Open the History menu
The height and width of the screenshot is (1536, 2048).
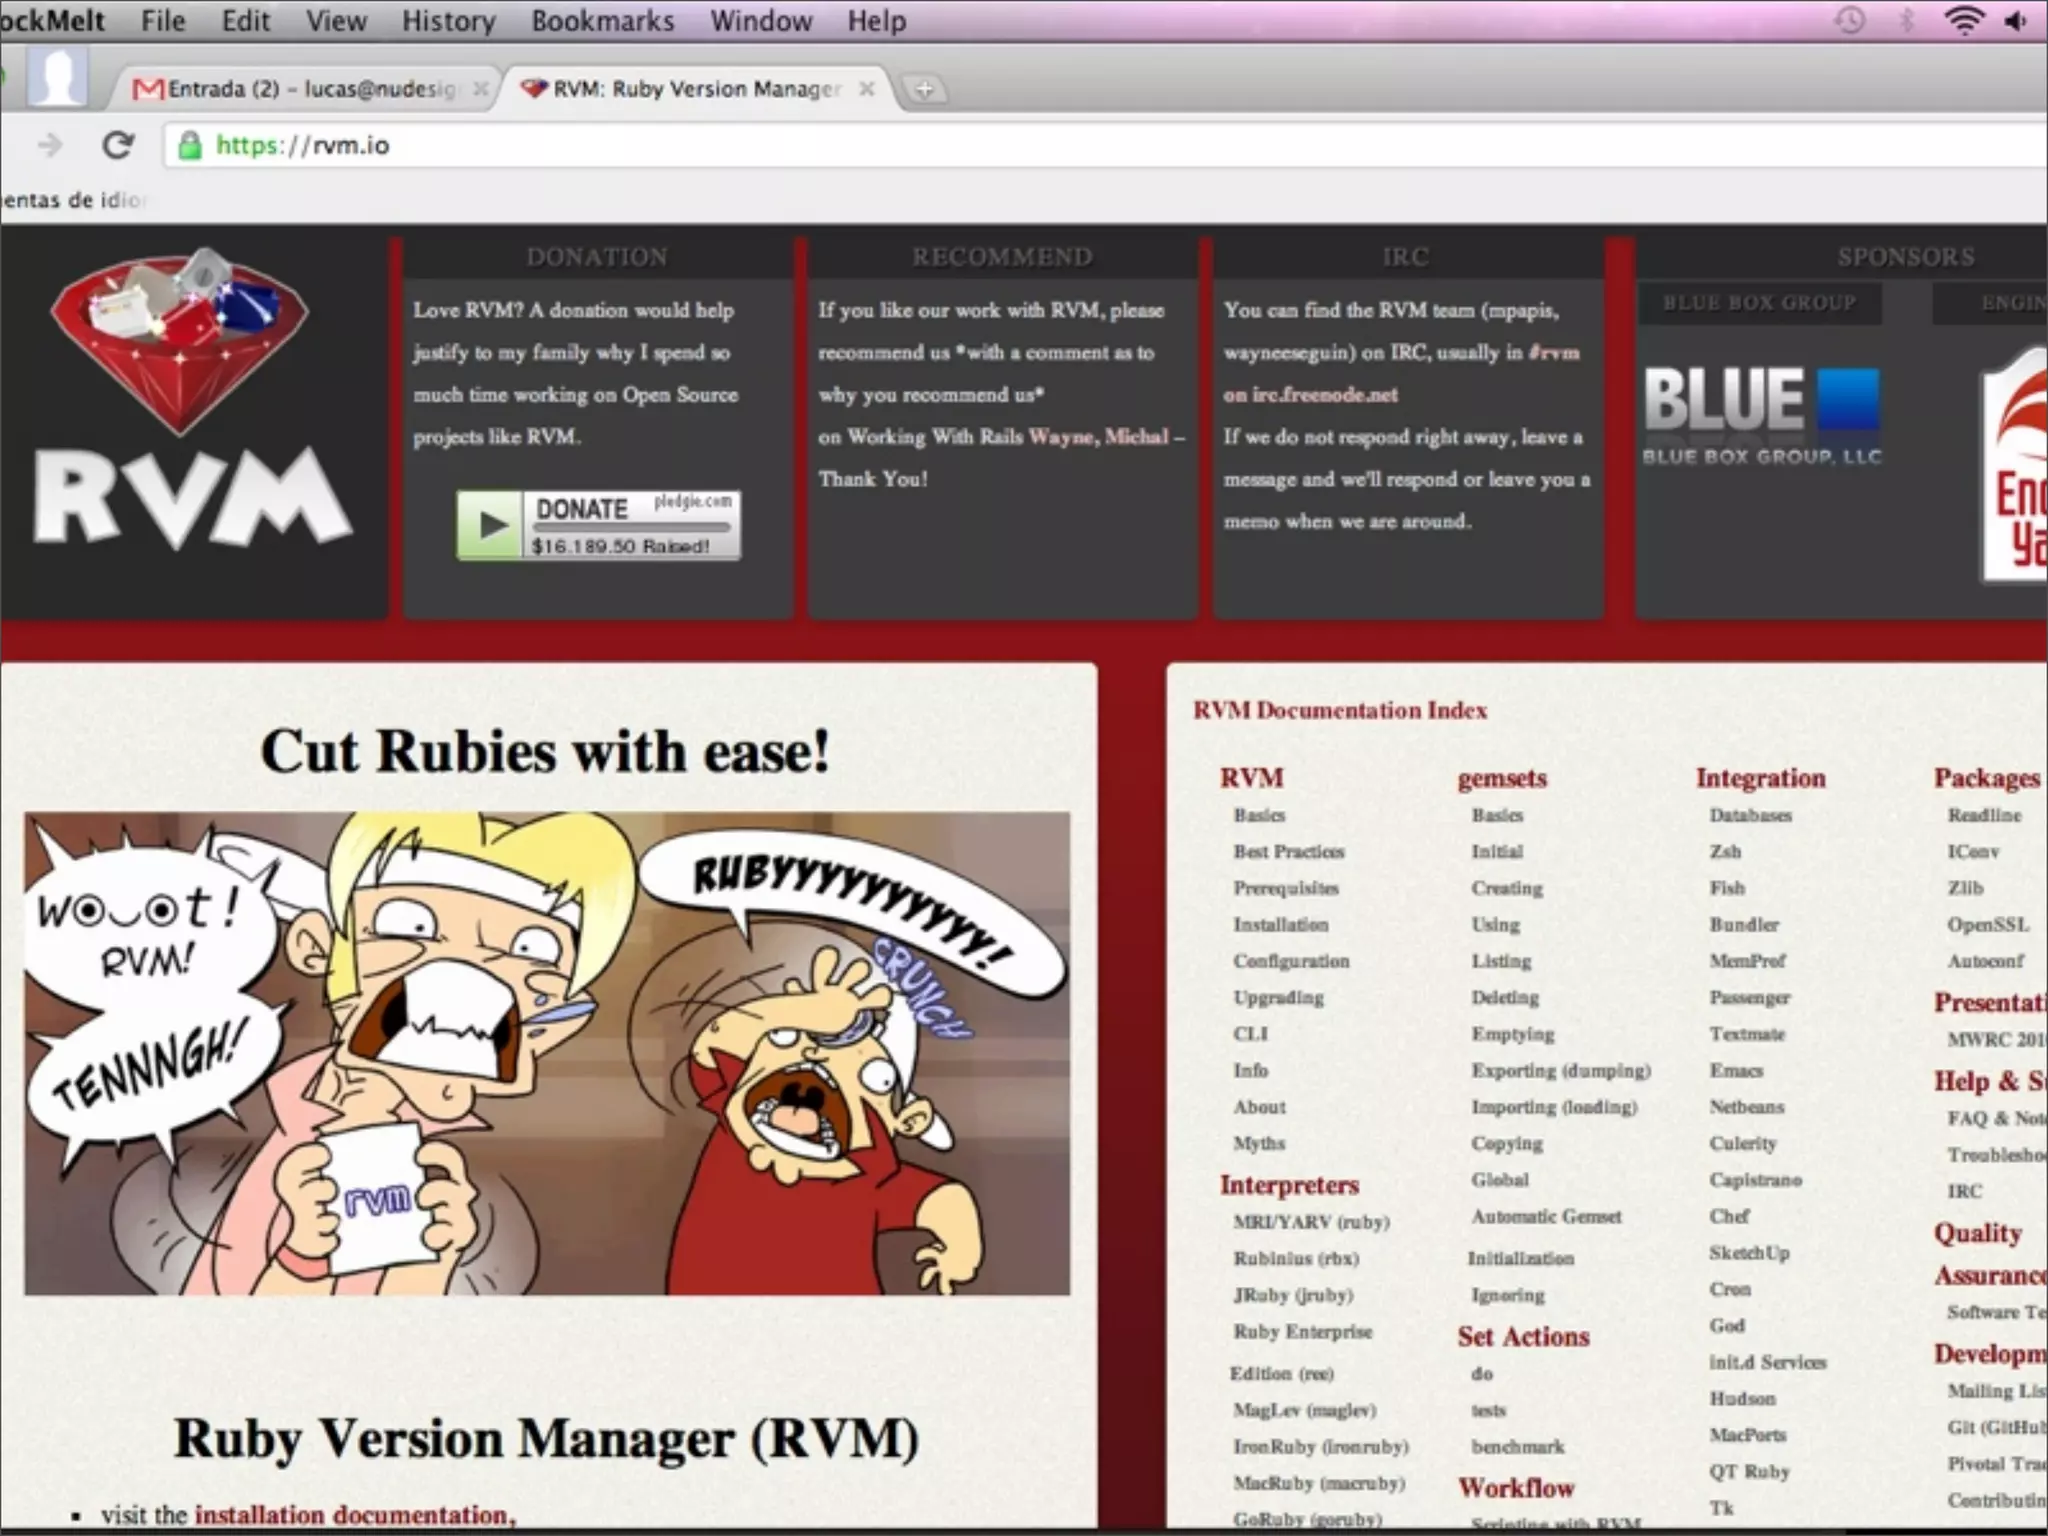(x=448, y=21)
